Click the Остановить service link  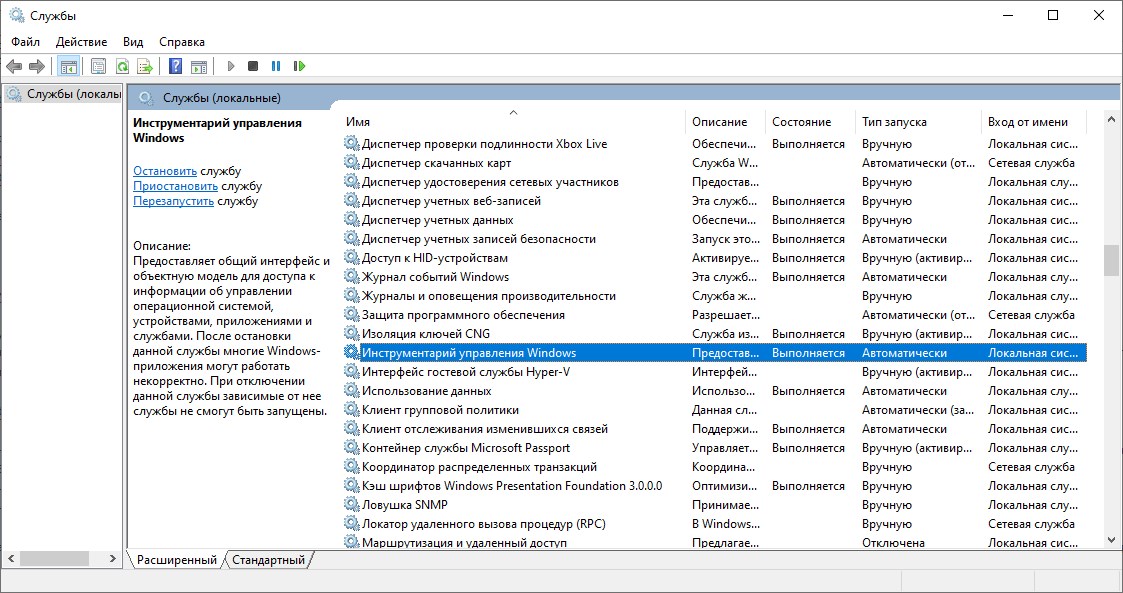click(x=165, y=171)
